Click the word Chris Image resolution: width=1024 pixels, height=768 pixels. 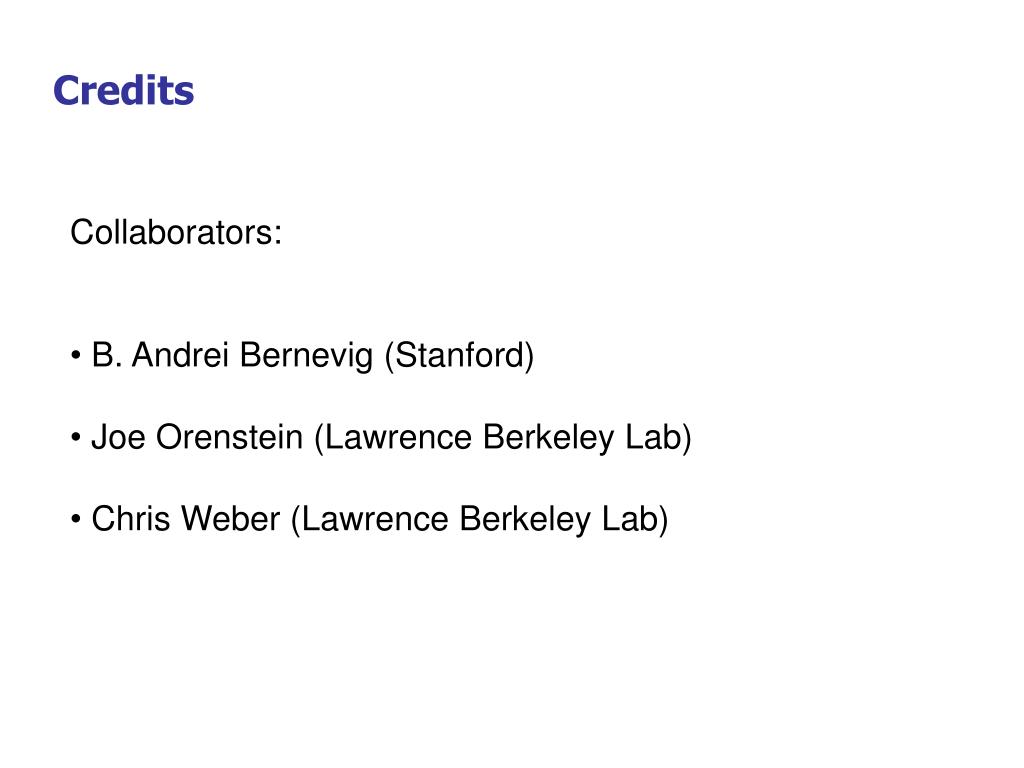click(x=131, y=519)
